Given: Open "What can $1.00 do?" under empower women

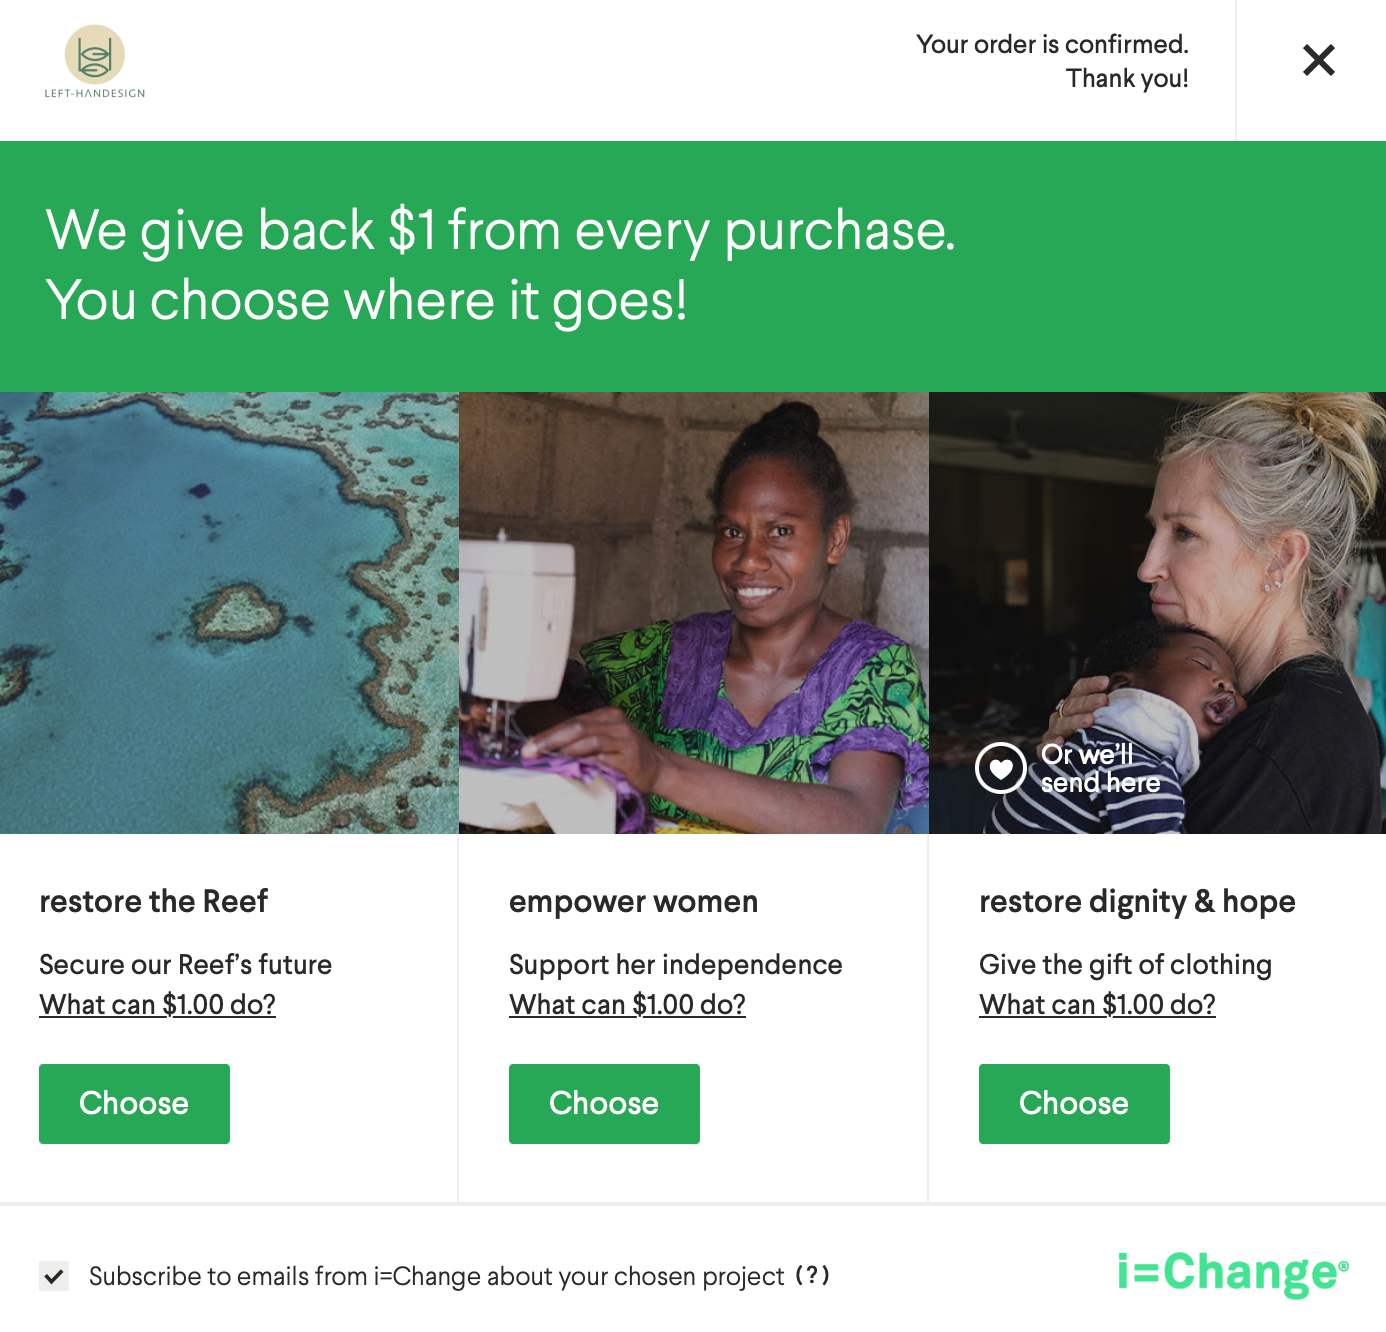Looking at the screenshot, I should 627,1004.
